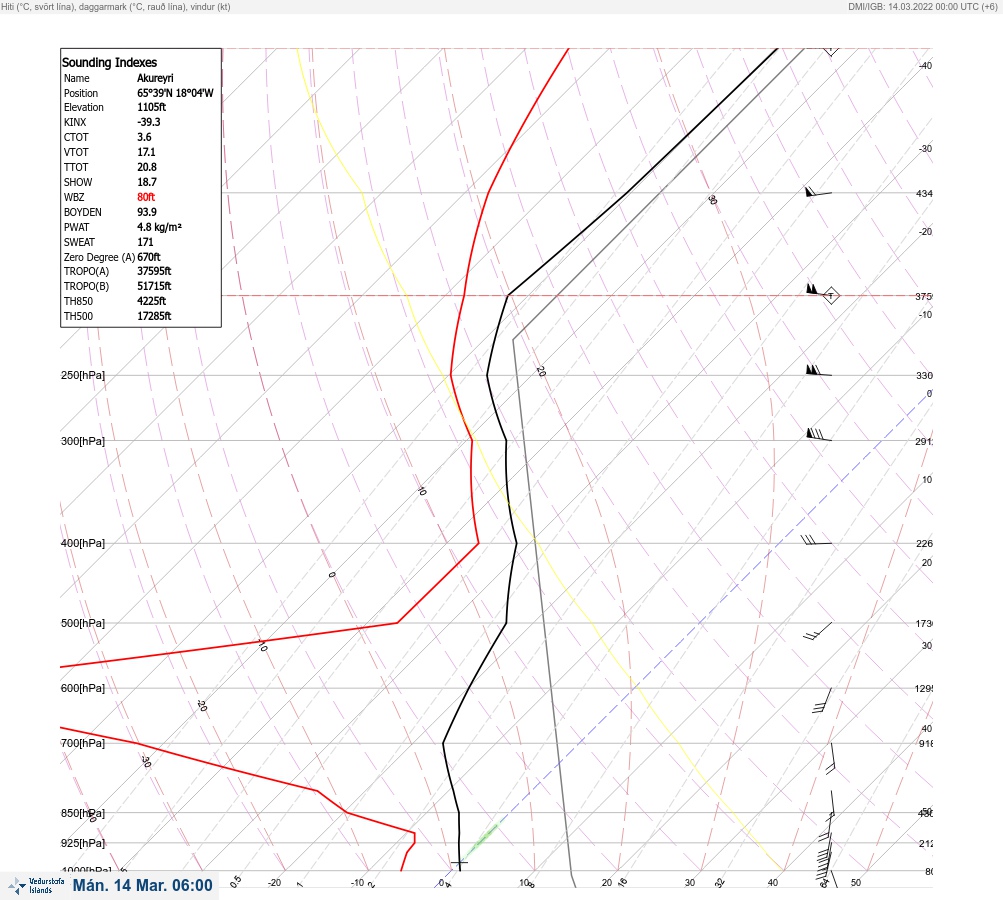The width and height of the screenshot is (1003, 900).
Task: Click the date label Mán. 14 Mar. 06:00
Action: [143, 885]
